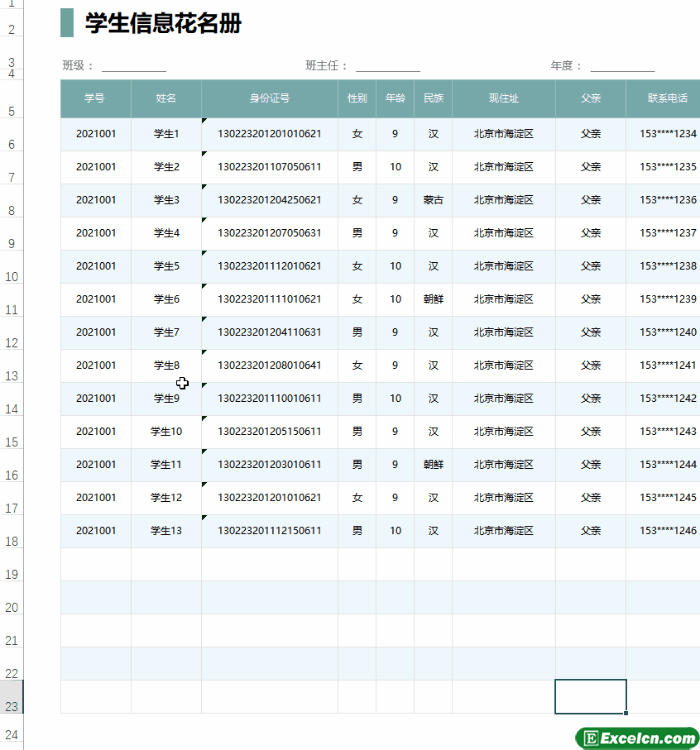Select phone cell 153****1245

pyautogui.click(x=663, y=497)
